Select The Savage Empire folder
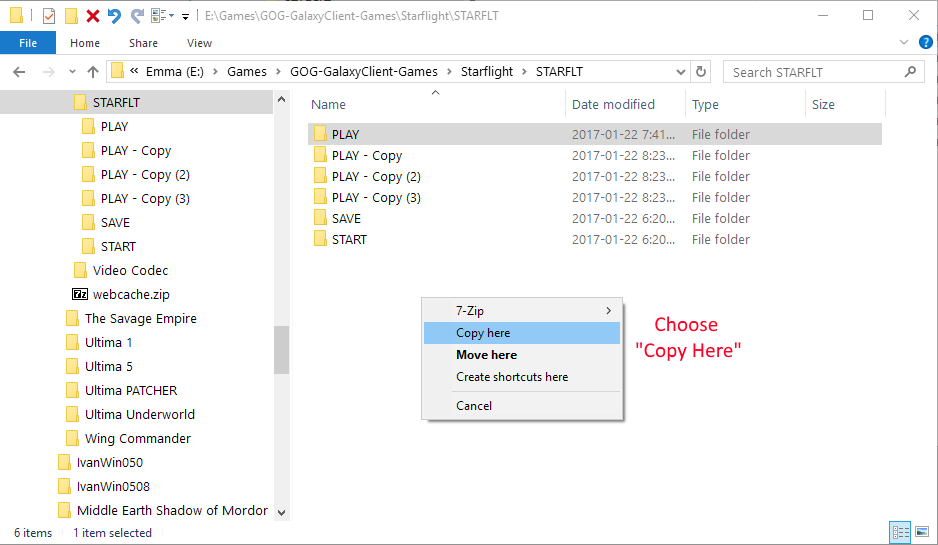This screenshot has height=545, width=938. pyautogui.click(x=141, y=318)
